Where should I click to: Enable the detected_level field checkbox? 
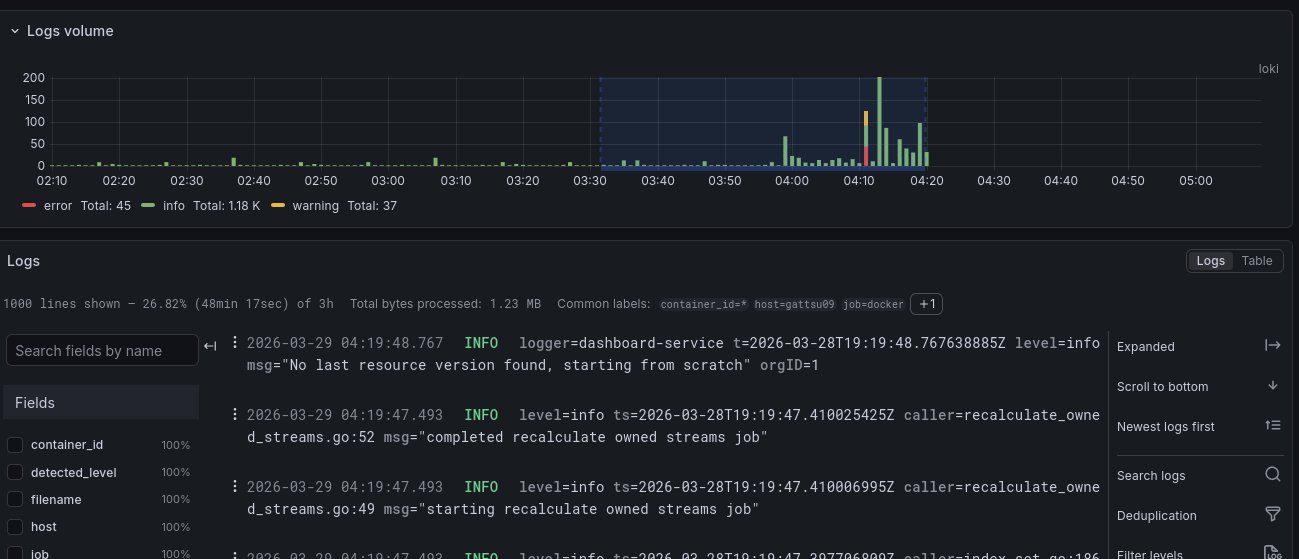point(15,472)
